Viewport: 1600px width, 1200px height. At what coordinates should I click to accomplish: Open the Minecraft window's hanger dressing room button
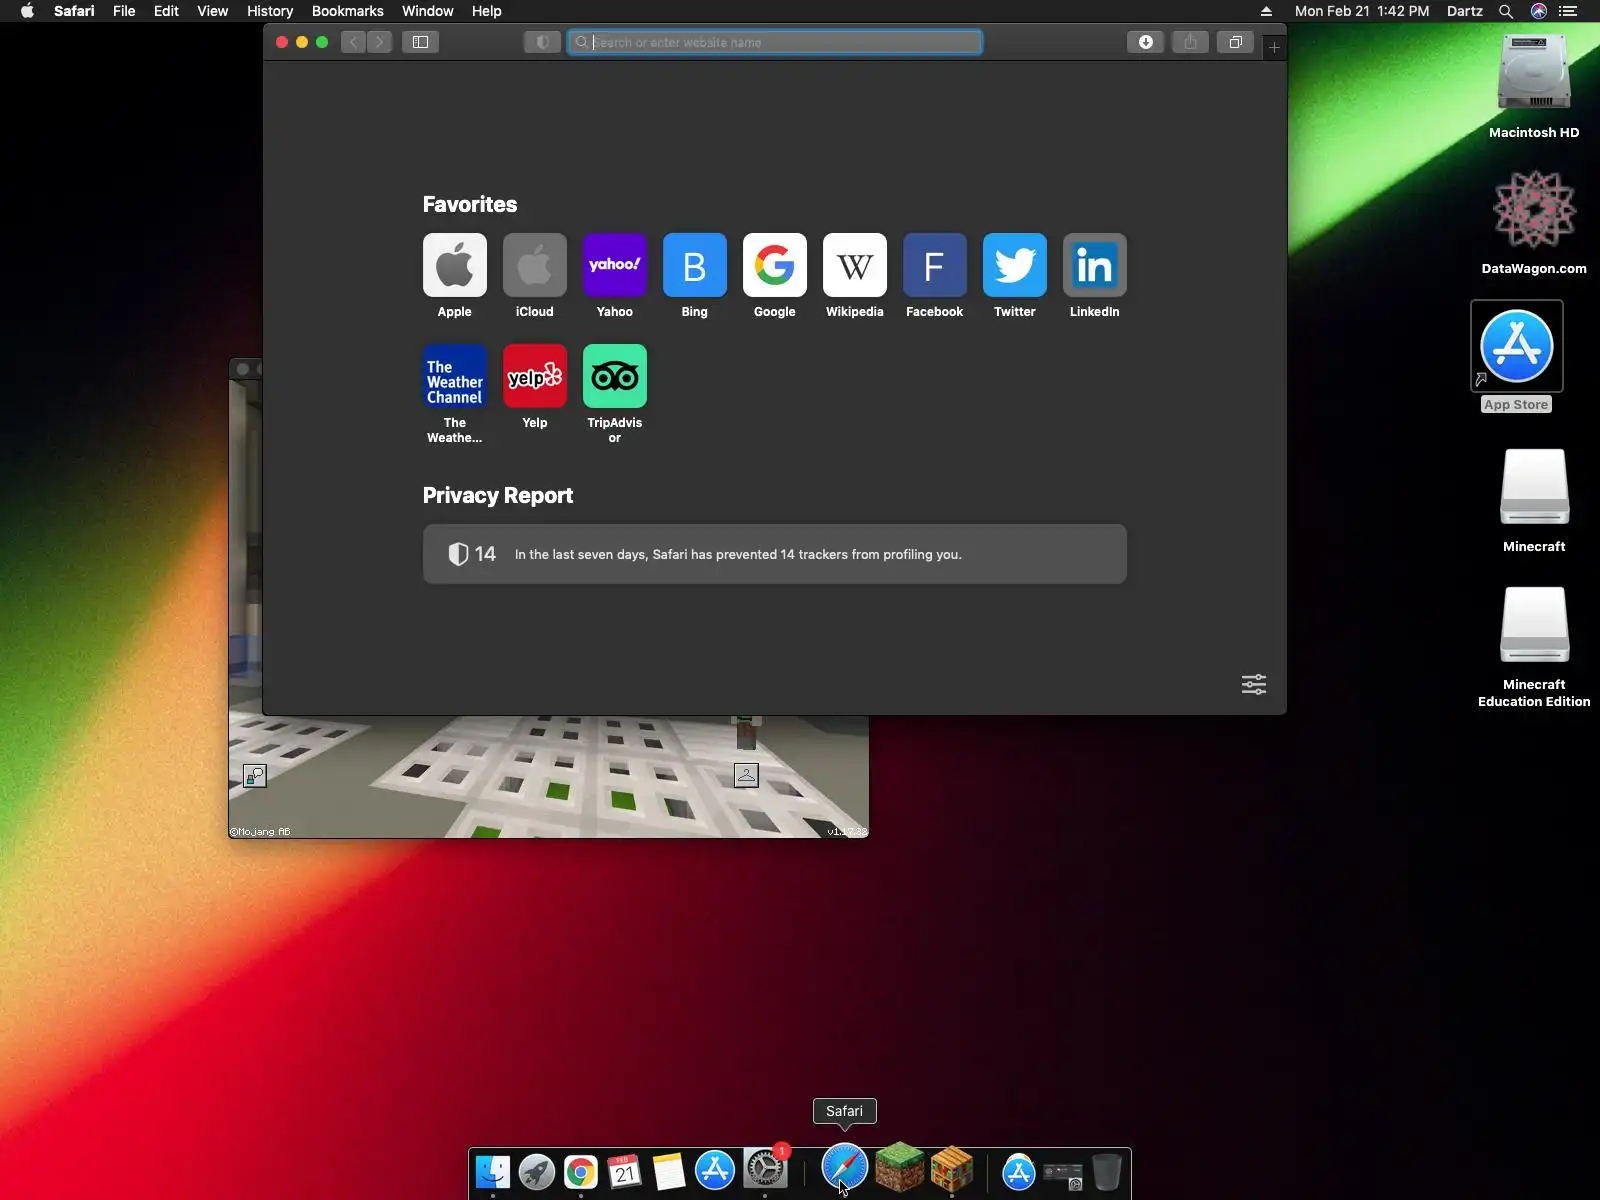tap(746, 775)
